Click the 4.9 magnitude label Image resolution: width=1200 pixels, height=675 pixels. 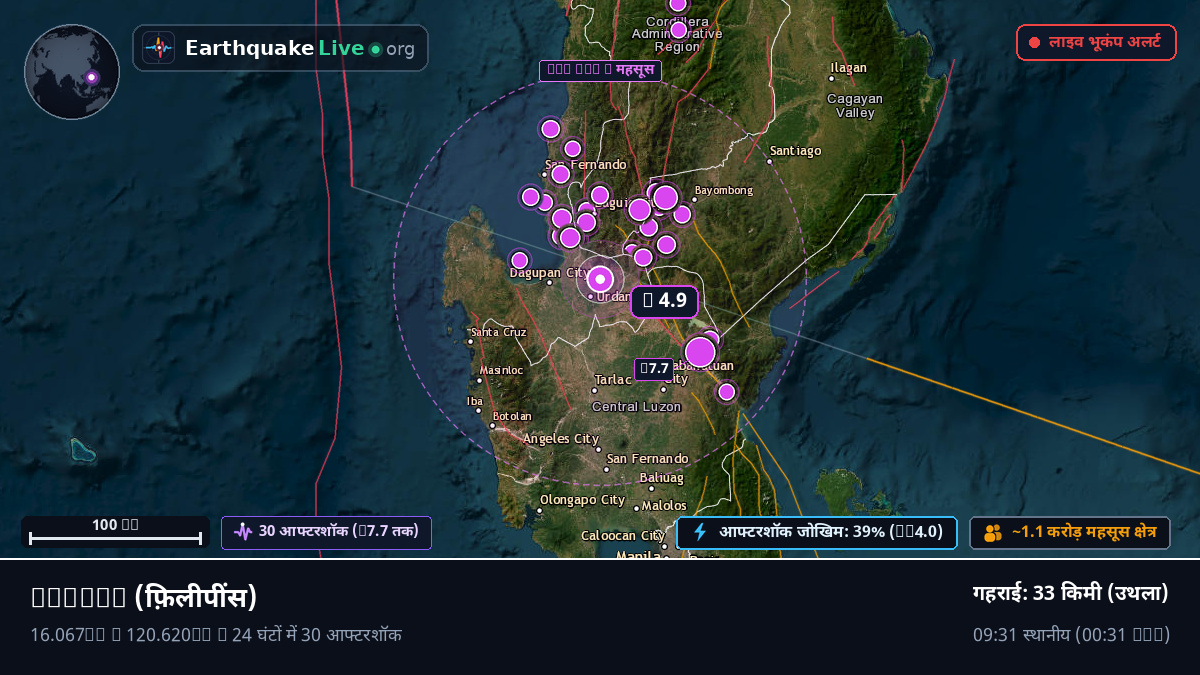tap(664, 301)
